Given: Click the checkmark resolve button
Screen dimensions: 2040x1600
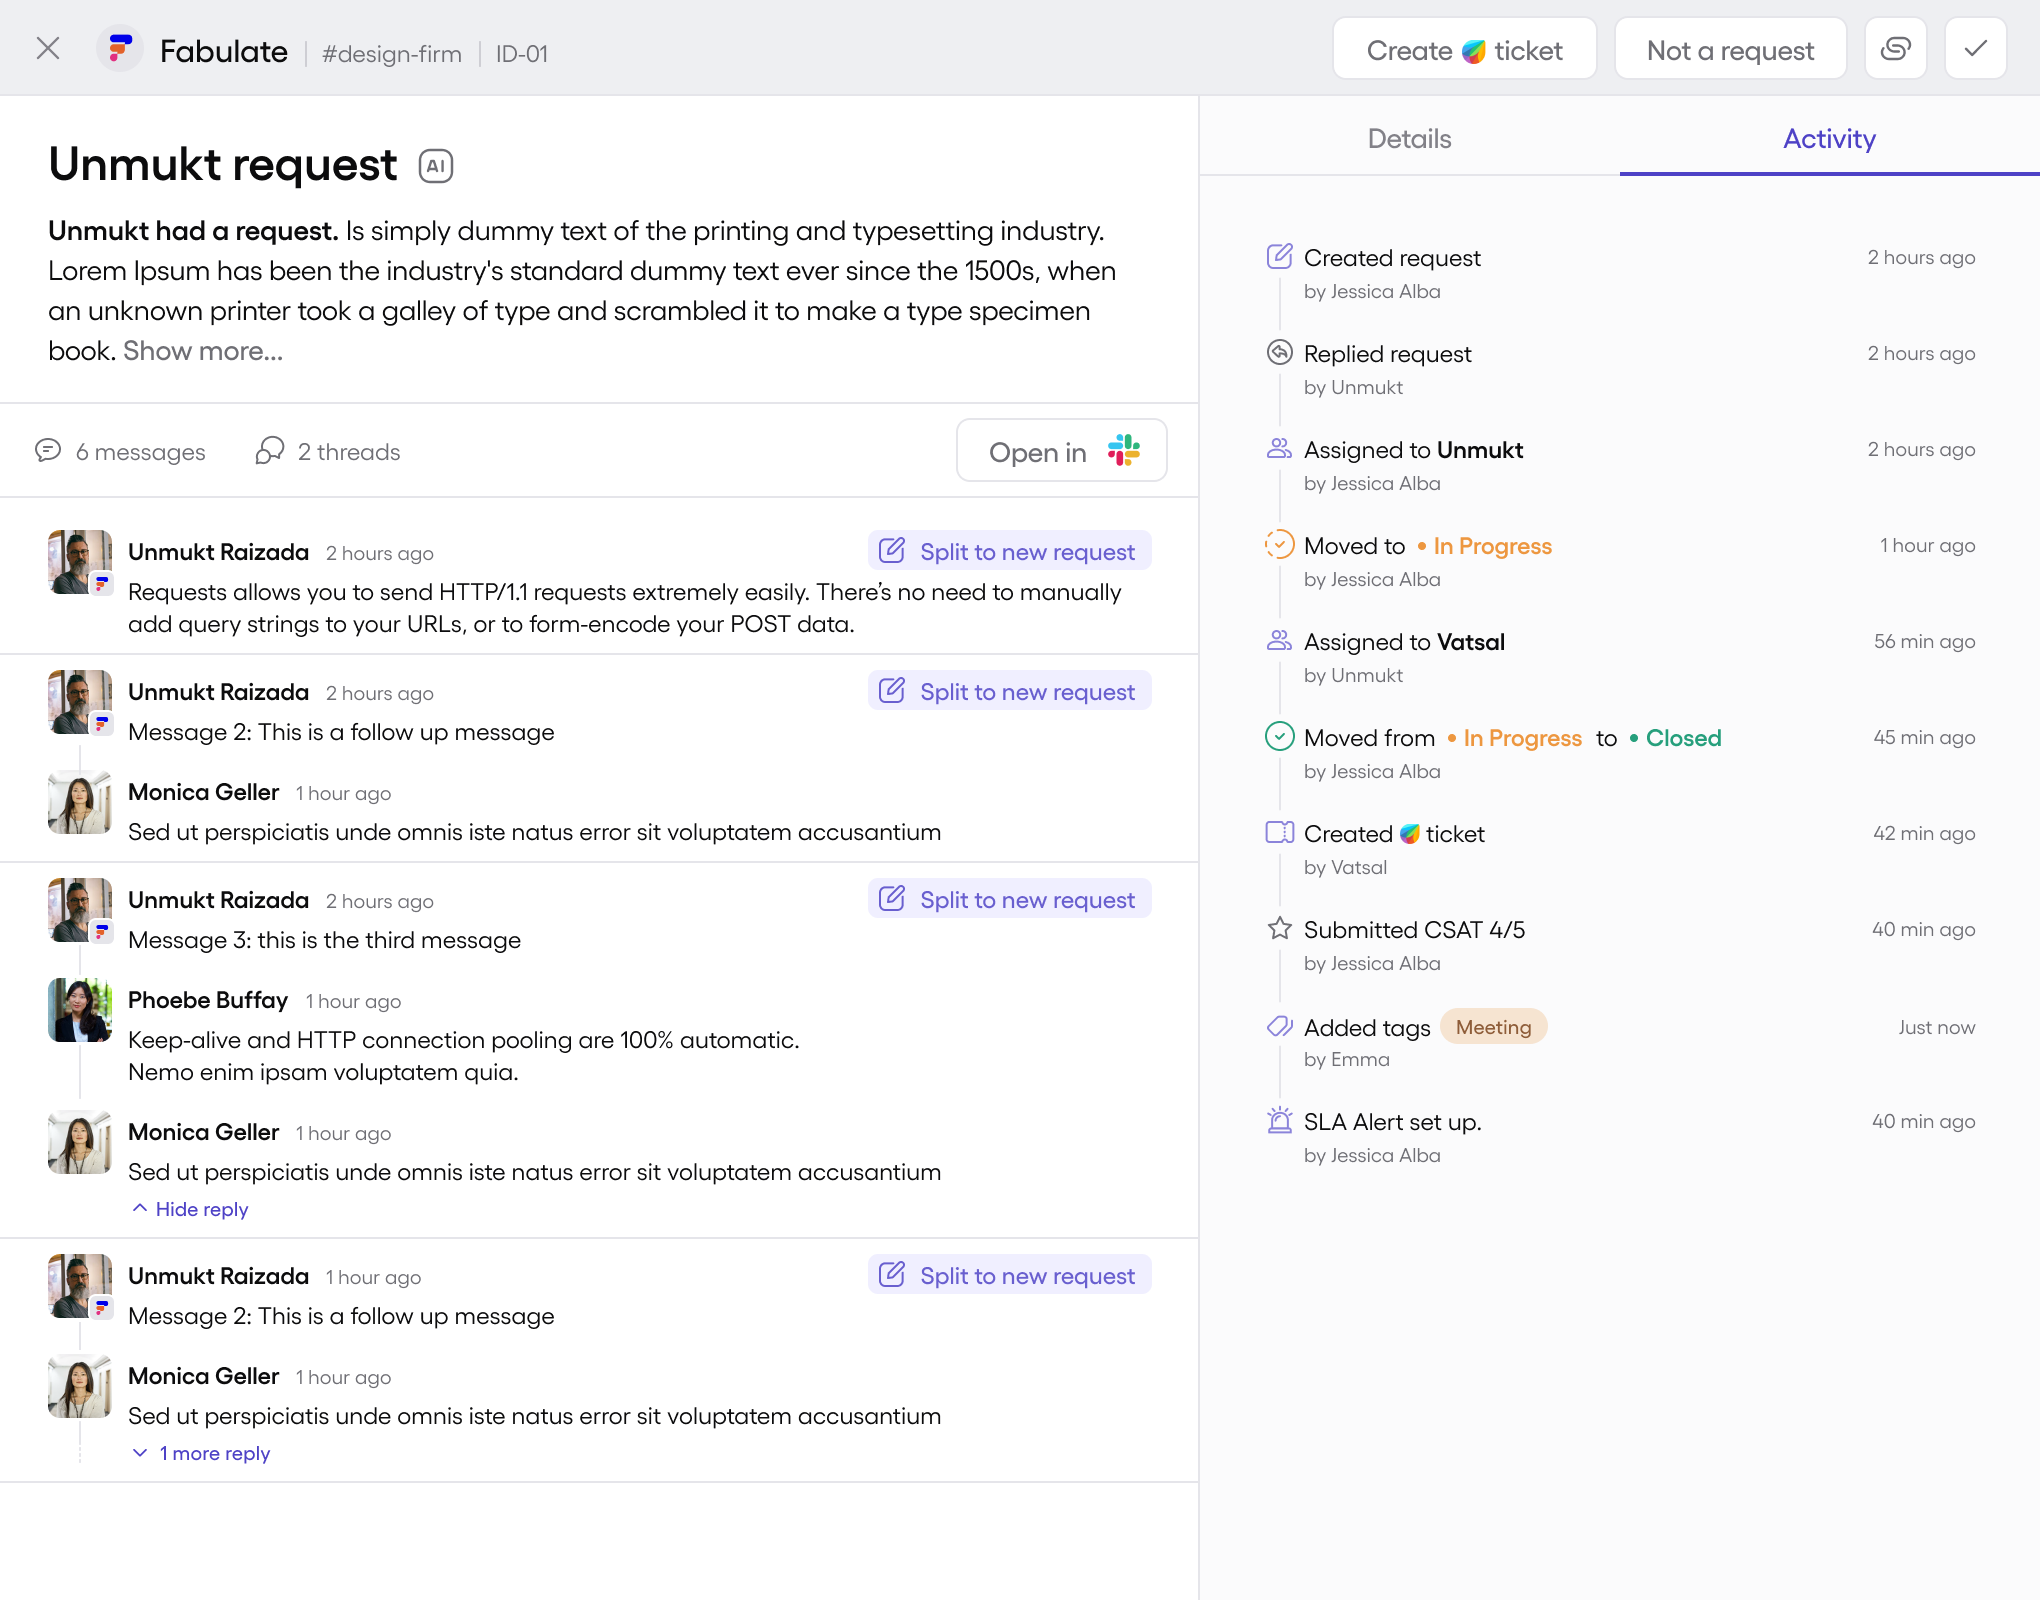Looking at the screenshot, I should pos(1975,49).
